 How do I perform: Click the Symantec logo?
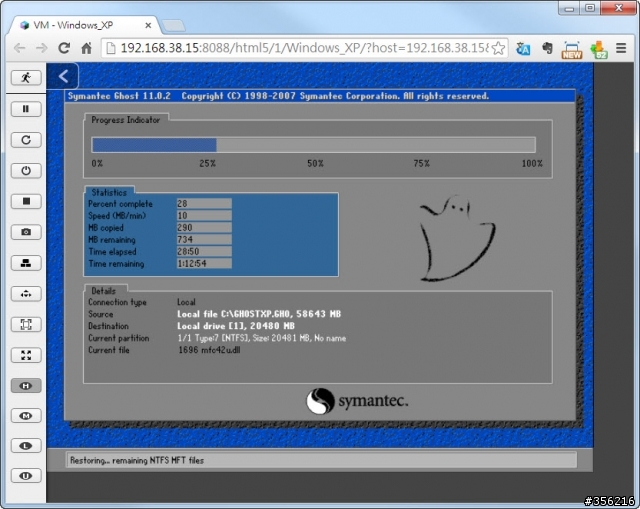coord(357,401)
